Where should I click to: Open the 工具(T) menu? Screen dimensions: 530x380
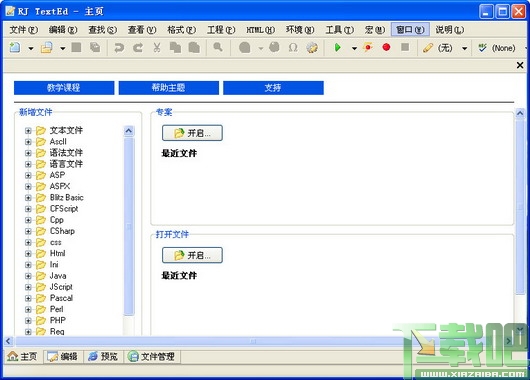click(340, 30)
